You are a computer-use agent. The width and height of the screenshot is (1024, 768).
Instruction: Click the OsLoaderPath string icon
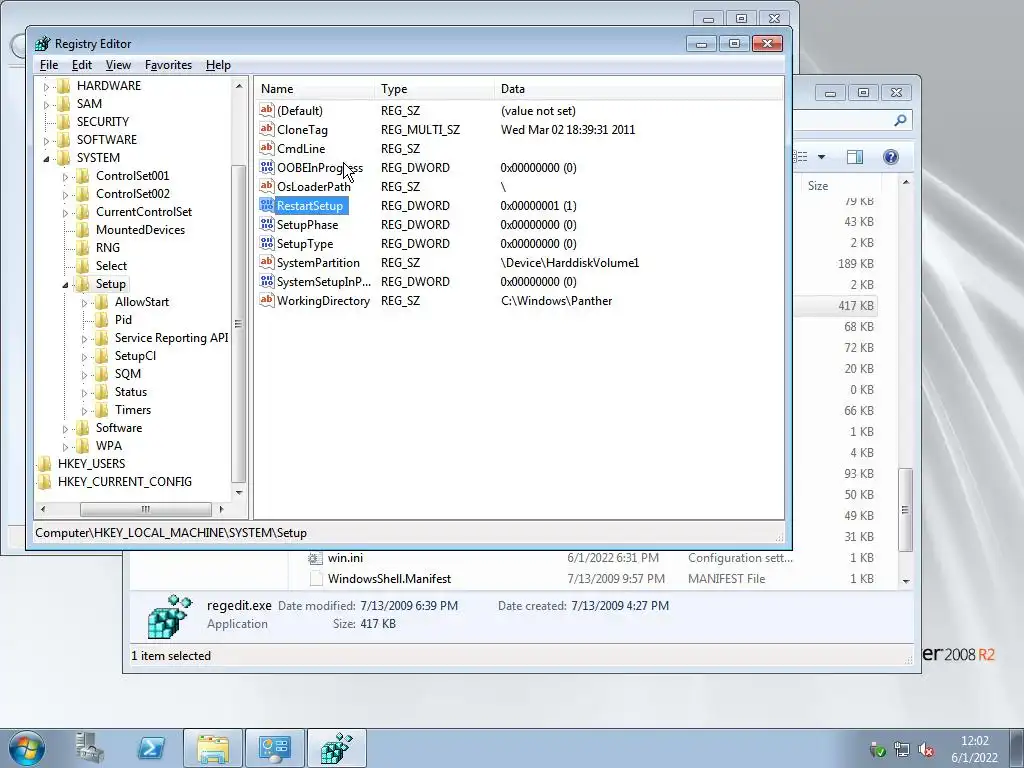tap(266, 186)
